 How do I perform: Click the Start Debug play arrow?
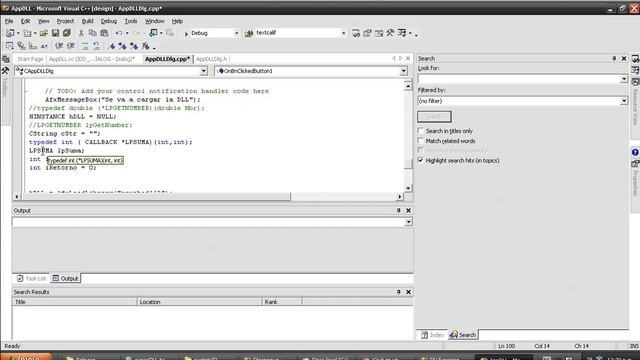(186, 33)
